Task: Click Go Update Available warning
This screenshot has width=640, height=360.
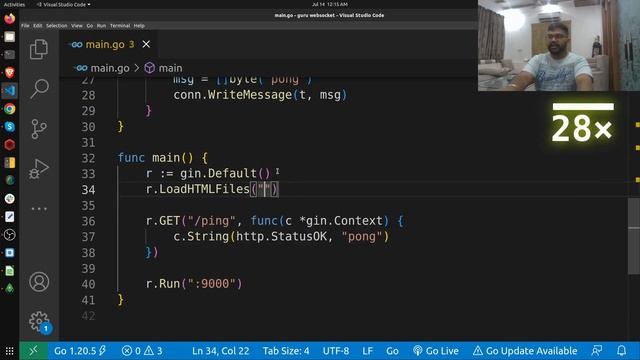Action: pyautogui.click(x=525, y=351)
